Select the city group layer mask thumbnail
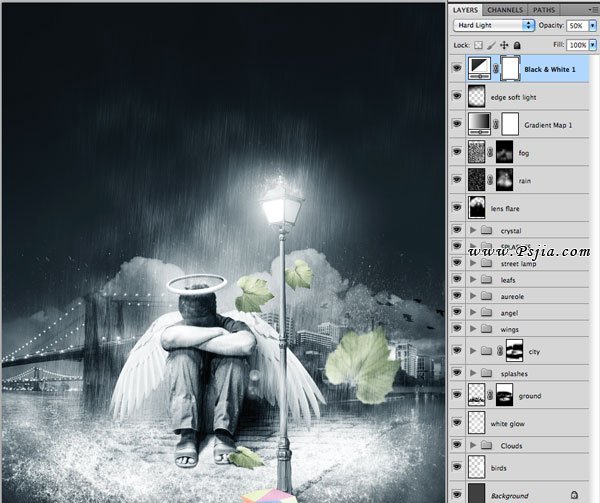The height and width of the screenshot is (503, 600). tap(518, 350)
